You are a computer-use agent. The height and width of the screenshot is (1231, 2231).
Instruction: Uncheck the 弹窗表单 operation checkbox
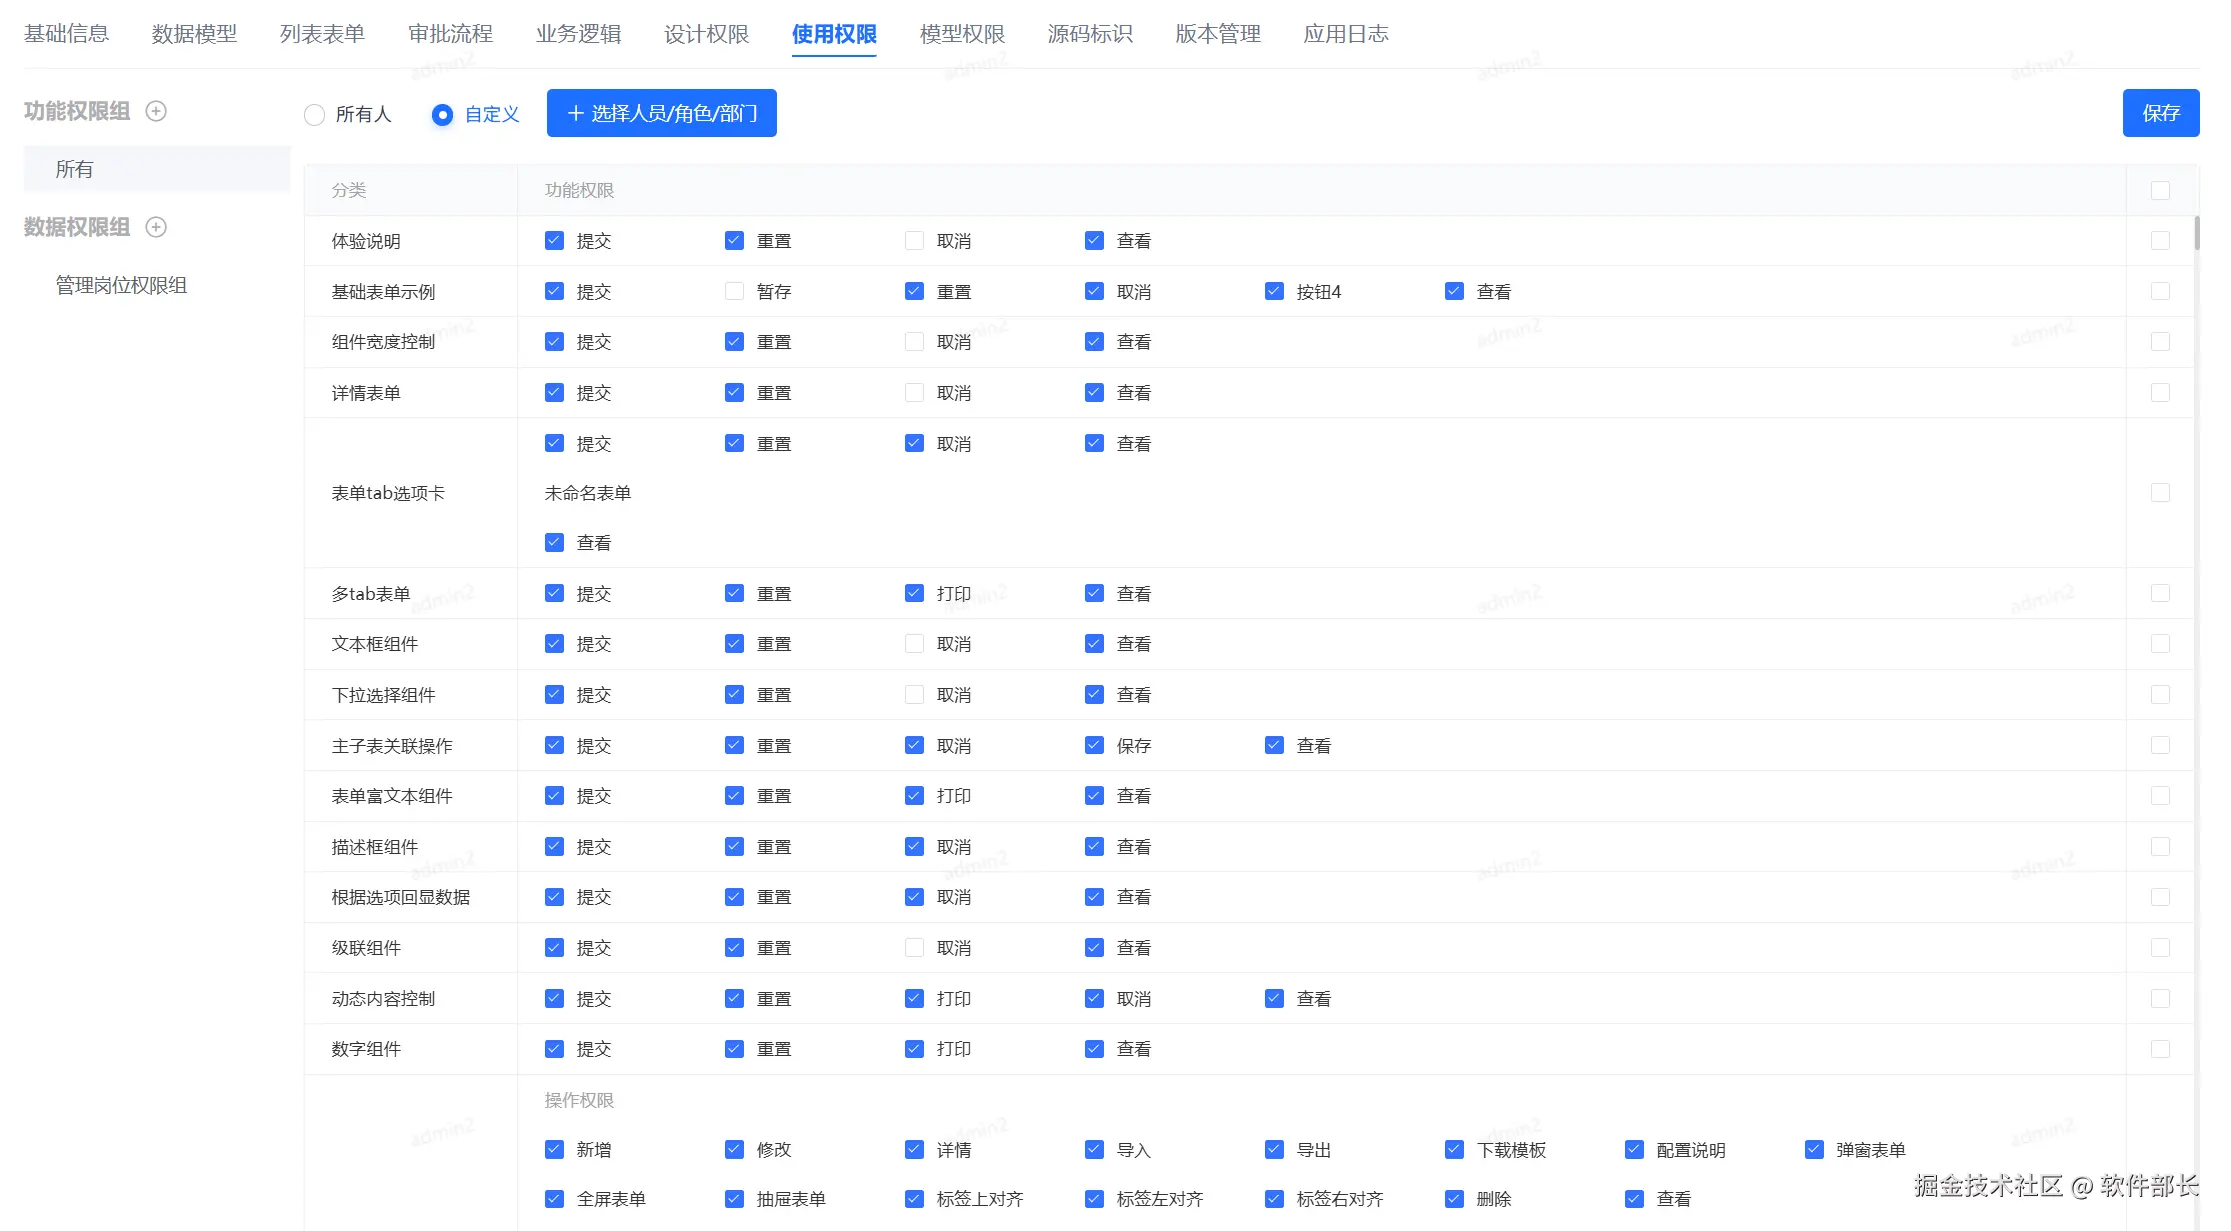point(1814,1149)
